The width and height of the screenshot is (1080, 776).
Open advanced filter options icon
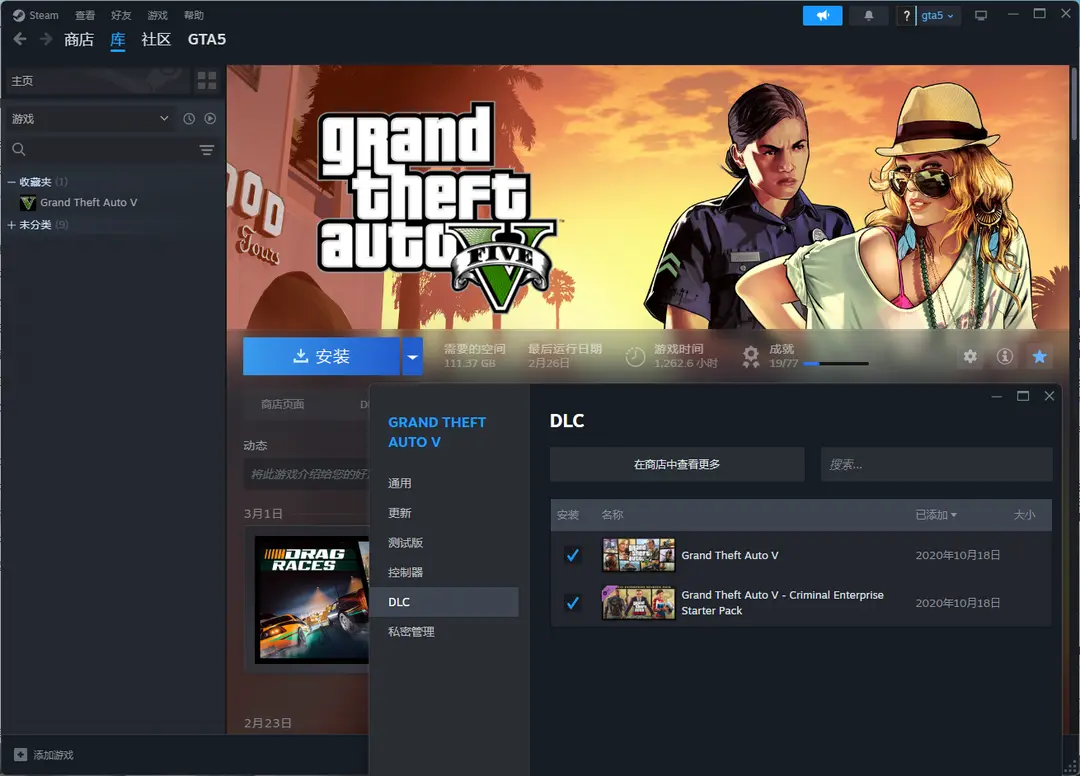(x=207, y=149)
